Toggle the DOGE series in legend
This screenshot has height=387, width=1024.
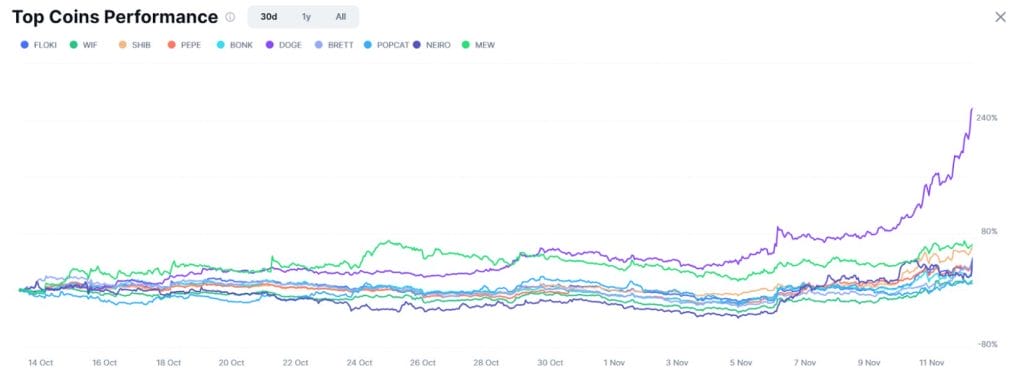point(283,45)
